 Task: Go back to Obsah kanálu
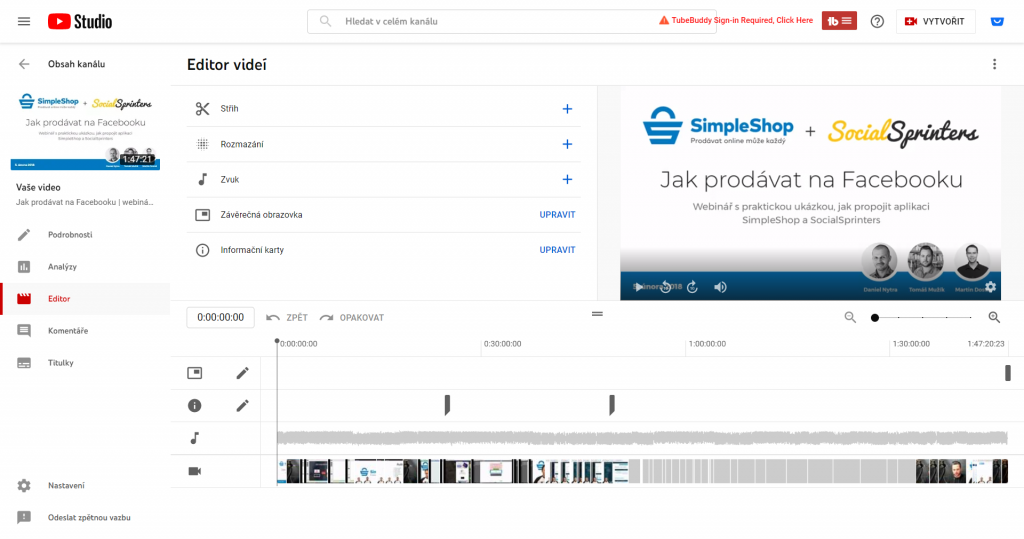tap(24, 64)
